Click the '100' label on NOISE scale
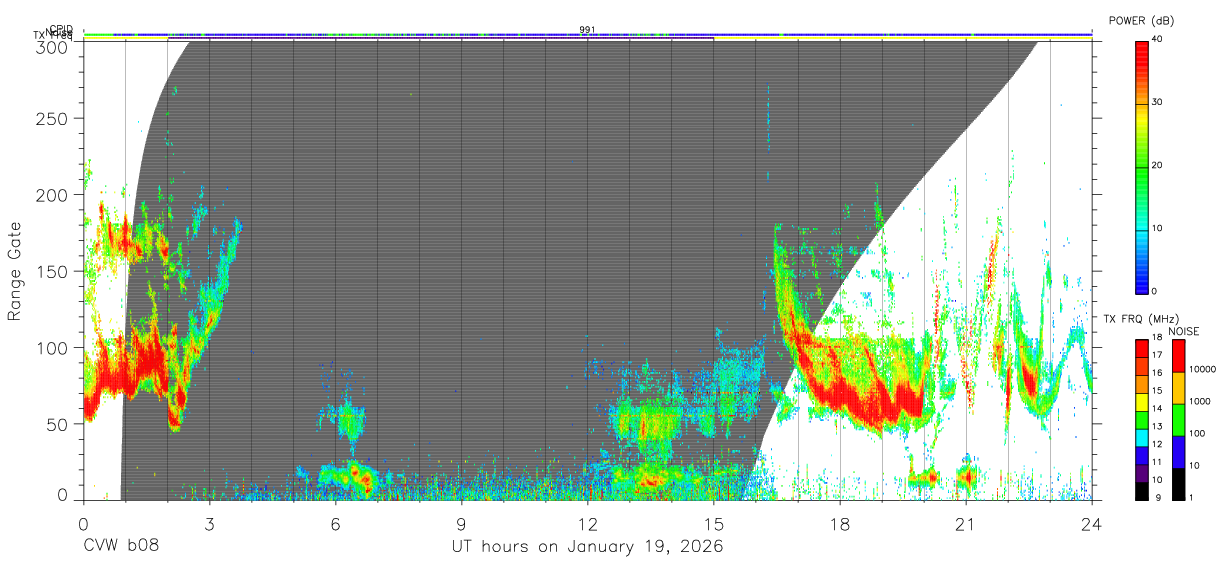Image resolution: width=1228 pixels, height=567 pixels. pos(1197,435)
